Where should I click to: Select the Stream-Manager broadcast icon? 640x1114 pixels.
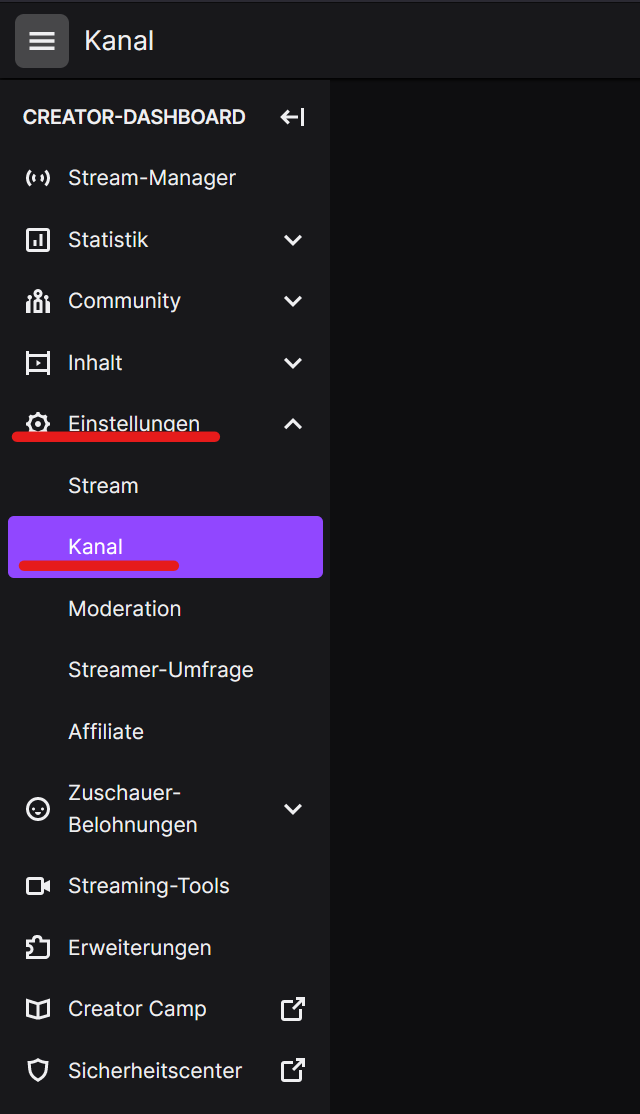coord(37,177)
